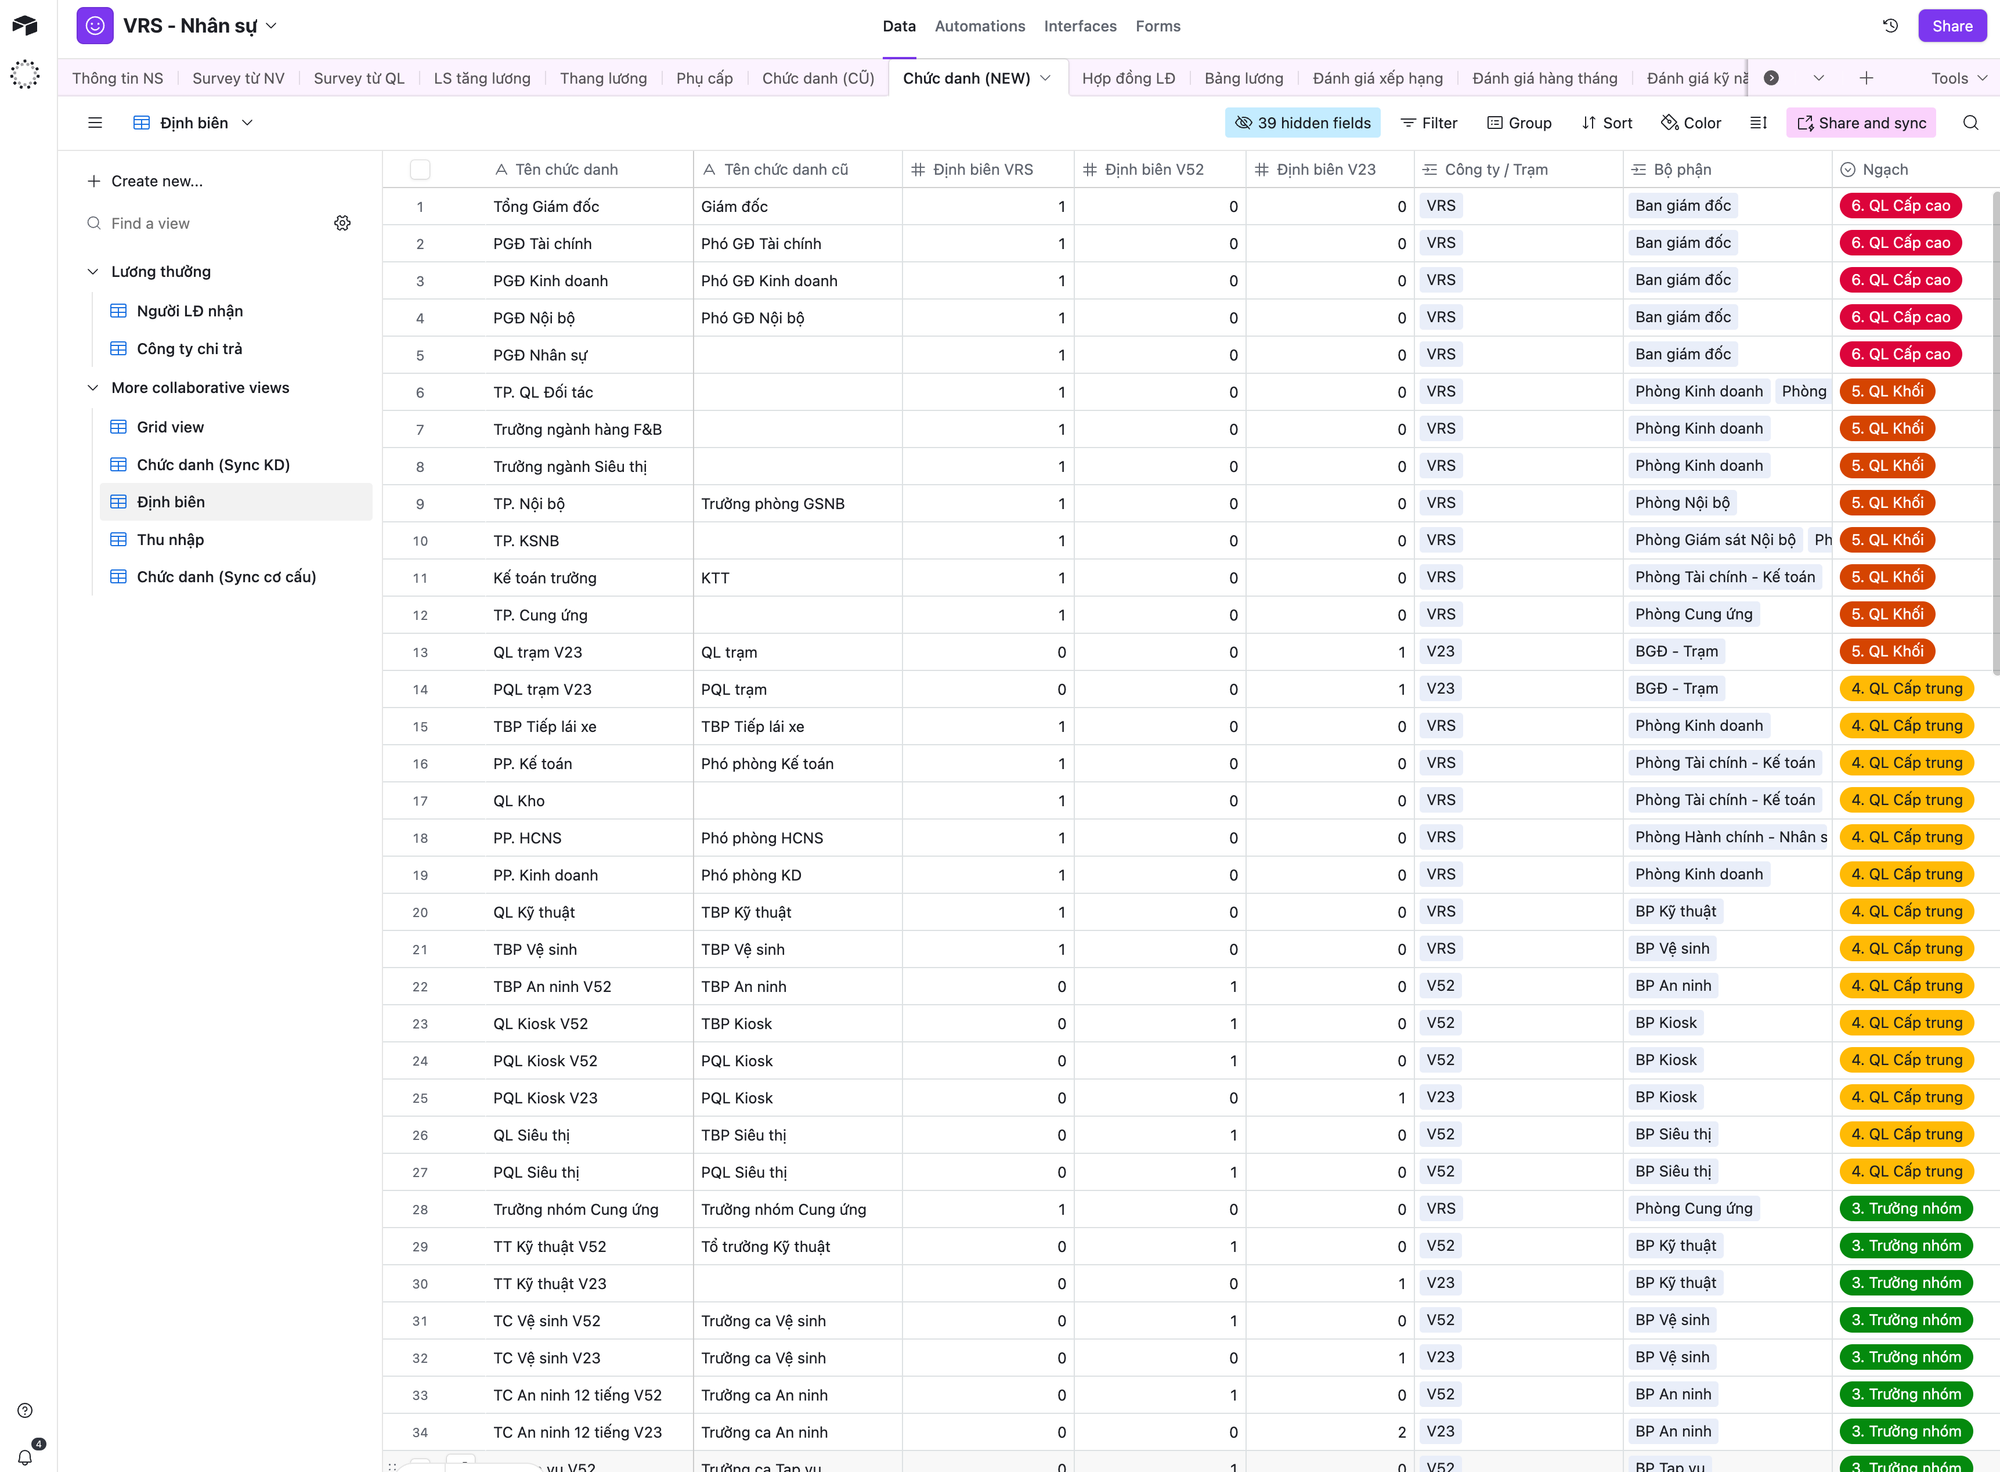Click the row height icon
The height and width of the screenshot is (1472, 2000).
tap(1759, 123)
